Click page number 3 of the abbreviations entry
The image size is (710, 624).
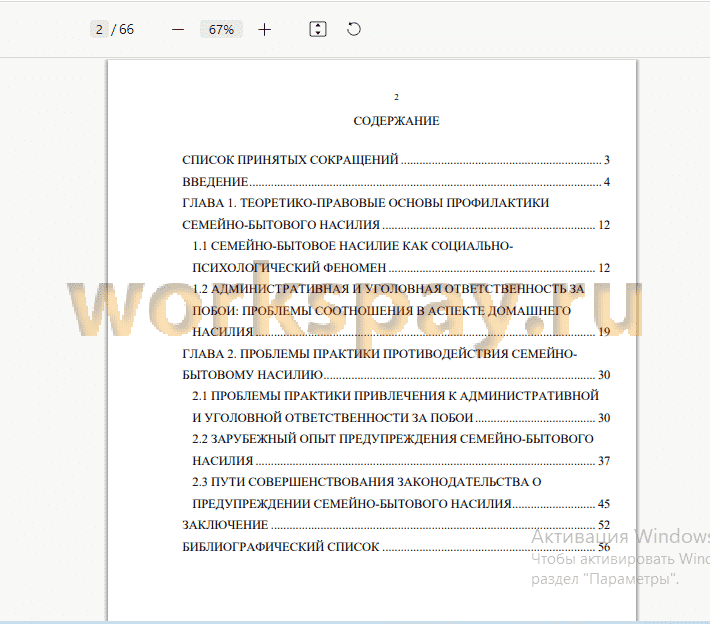pos(607,160)
